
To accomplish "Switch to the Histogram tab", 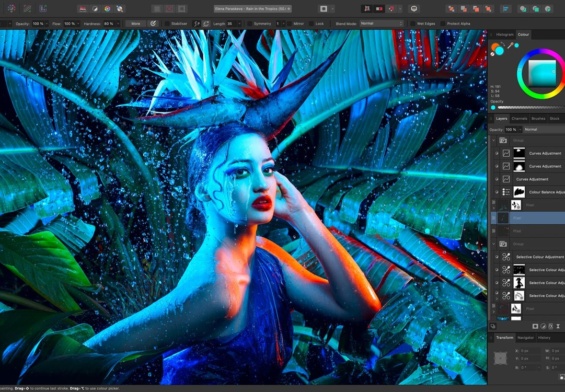I will tap(505, 35).
